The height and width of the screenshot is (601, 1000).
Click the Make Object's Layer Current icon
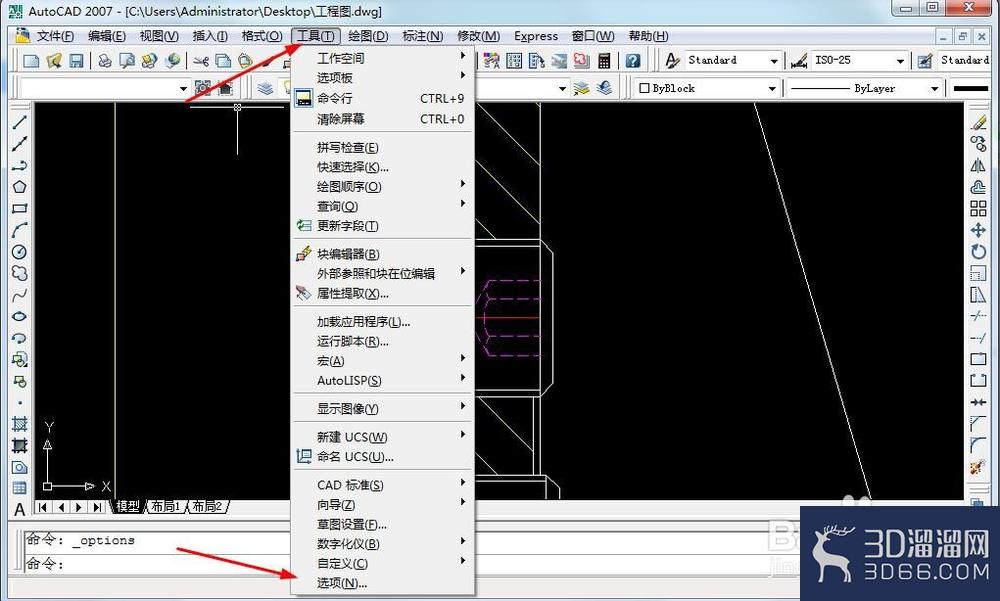click(x=581, y=88)
